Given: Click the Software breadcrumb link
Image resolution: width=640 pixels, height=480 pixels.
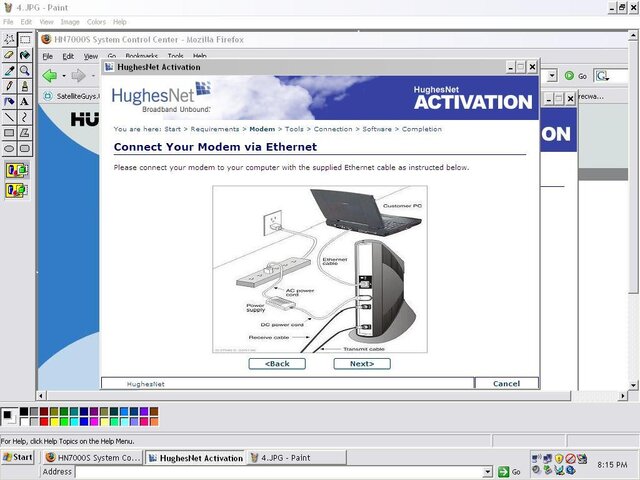Looking at the screenshot, I should coord(377,129).
